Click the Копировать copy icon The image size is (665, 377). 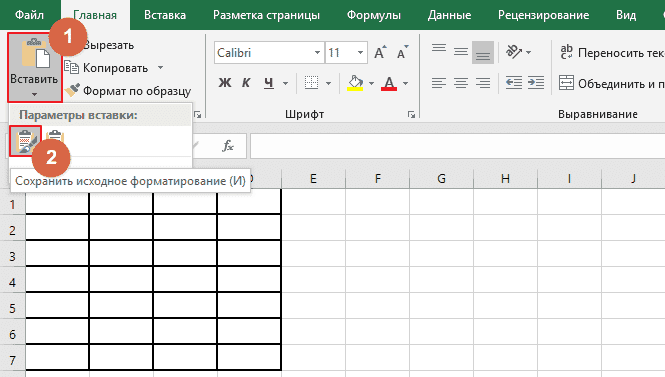point(71,67)
